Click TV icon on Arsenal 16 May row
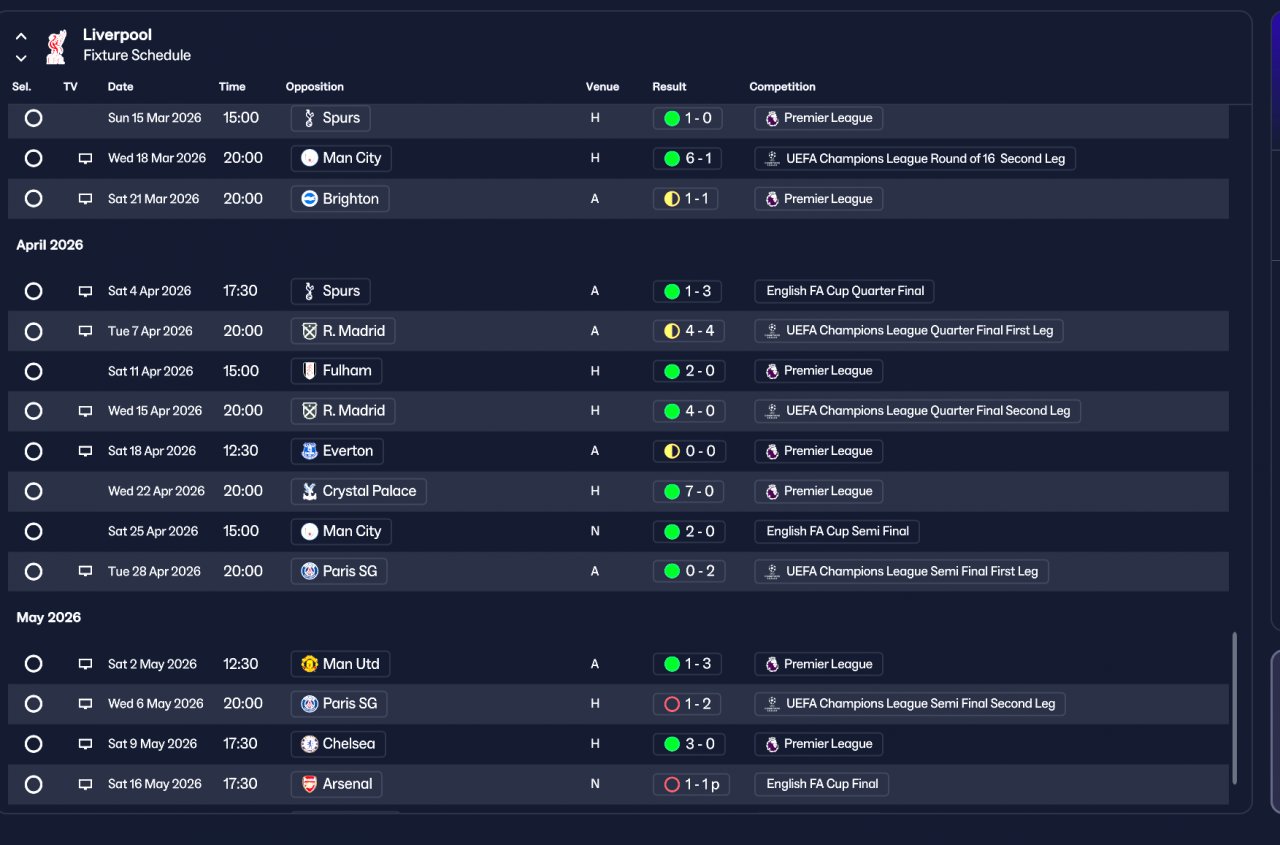This screenshot has width=1280, height=845. pos(85,784)
